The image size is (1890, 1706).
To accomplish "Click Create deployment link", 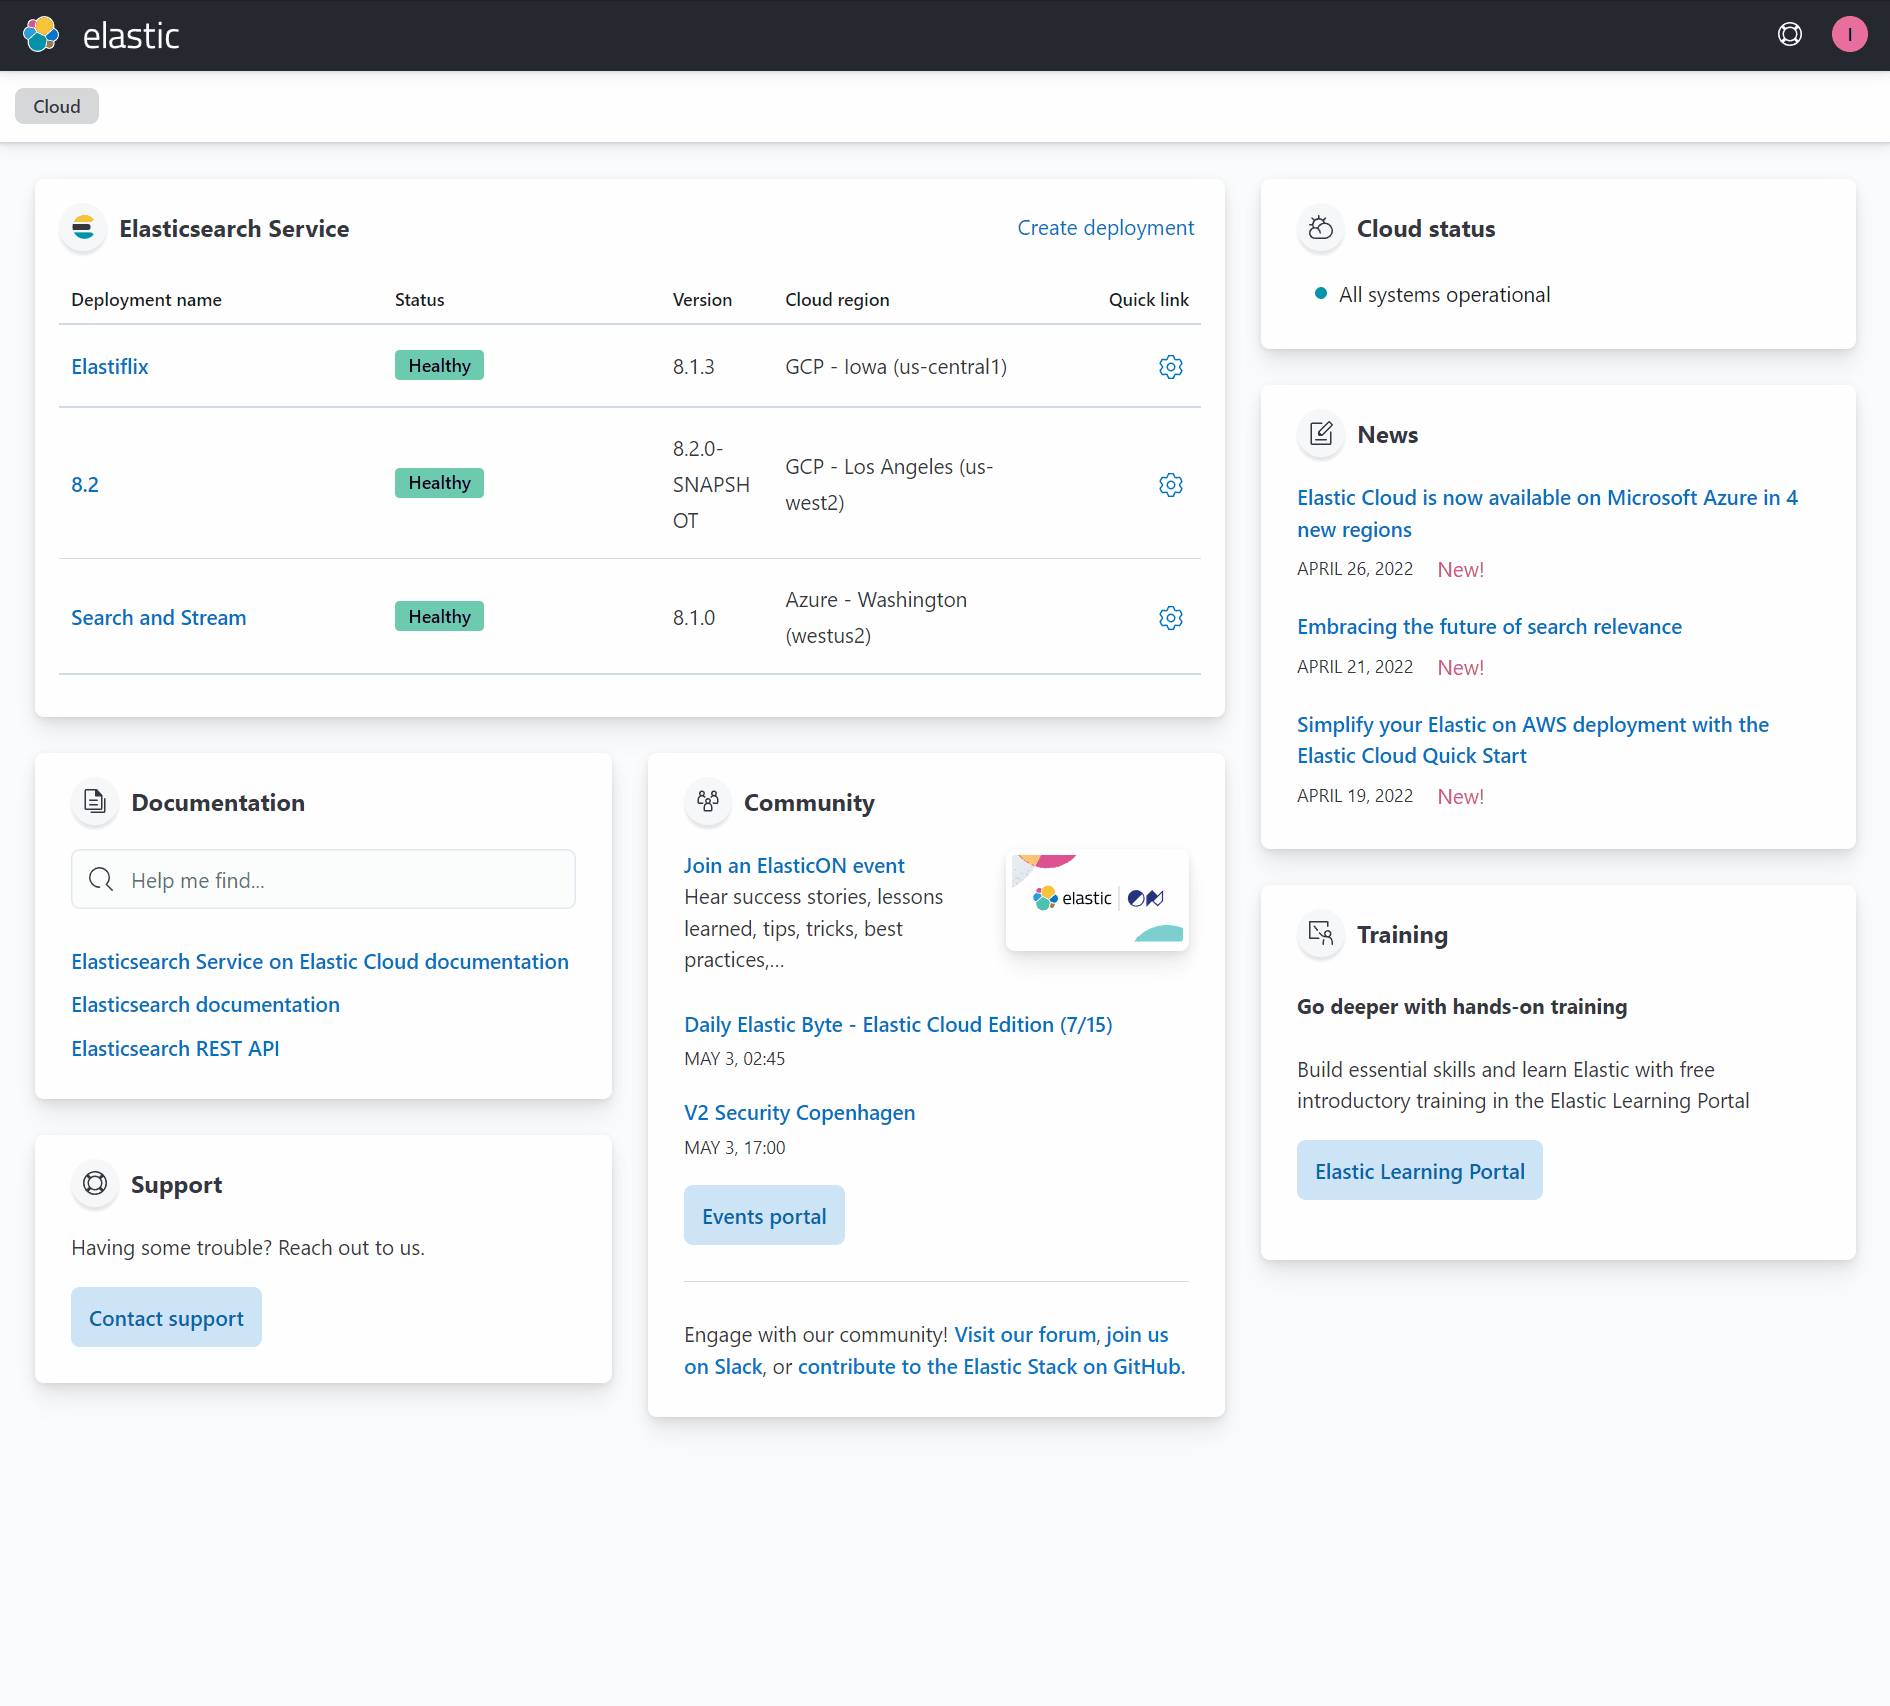I will pyautogui.click(x=1105, y=228).
